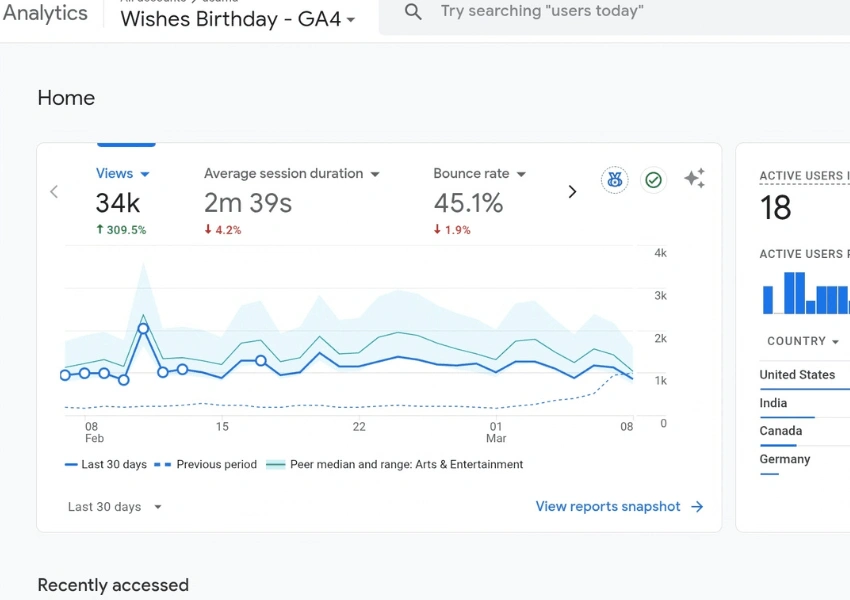The image size is (850, 600).
Task: Open the sparkle Insights icon
Action: point(694,179)
